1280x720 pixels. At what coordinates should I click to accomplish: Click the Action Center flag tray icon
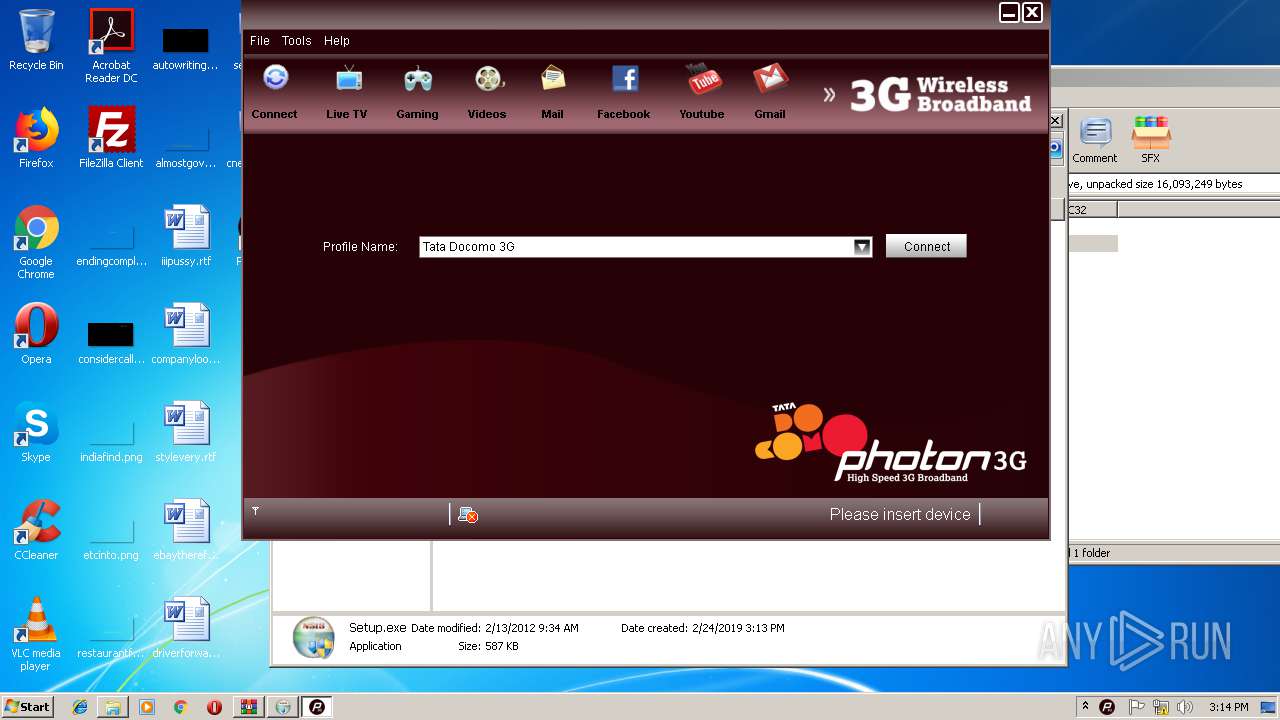pos(1136,707)
